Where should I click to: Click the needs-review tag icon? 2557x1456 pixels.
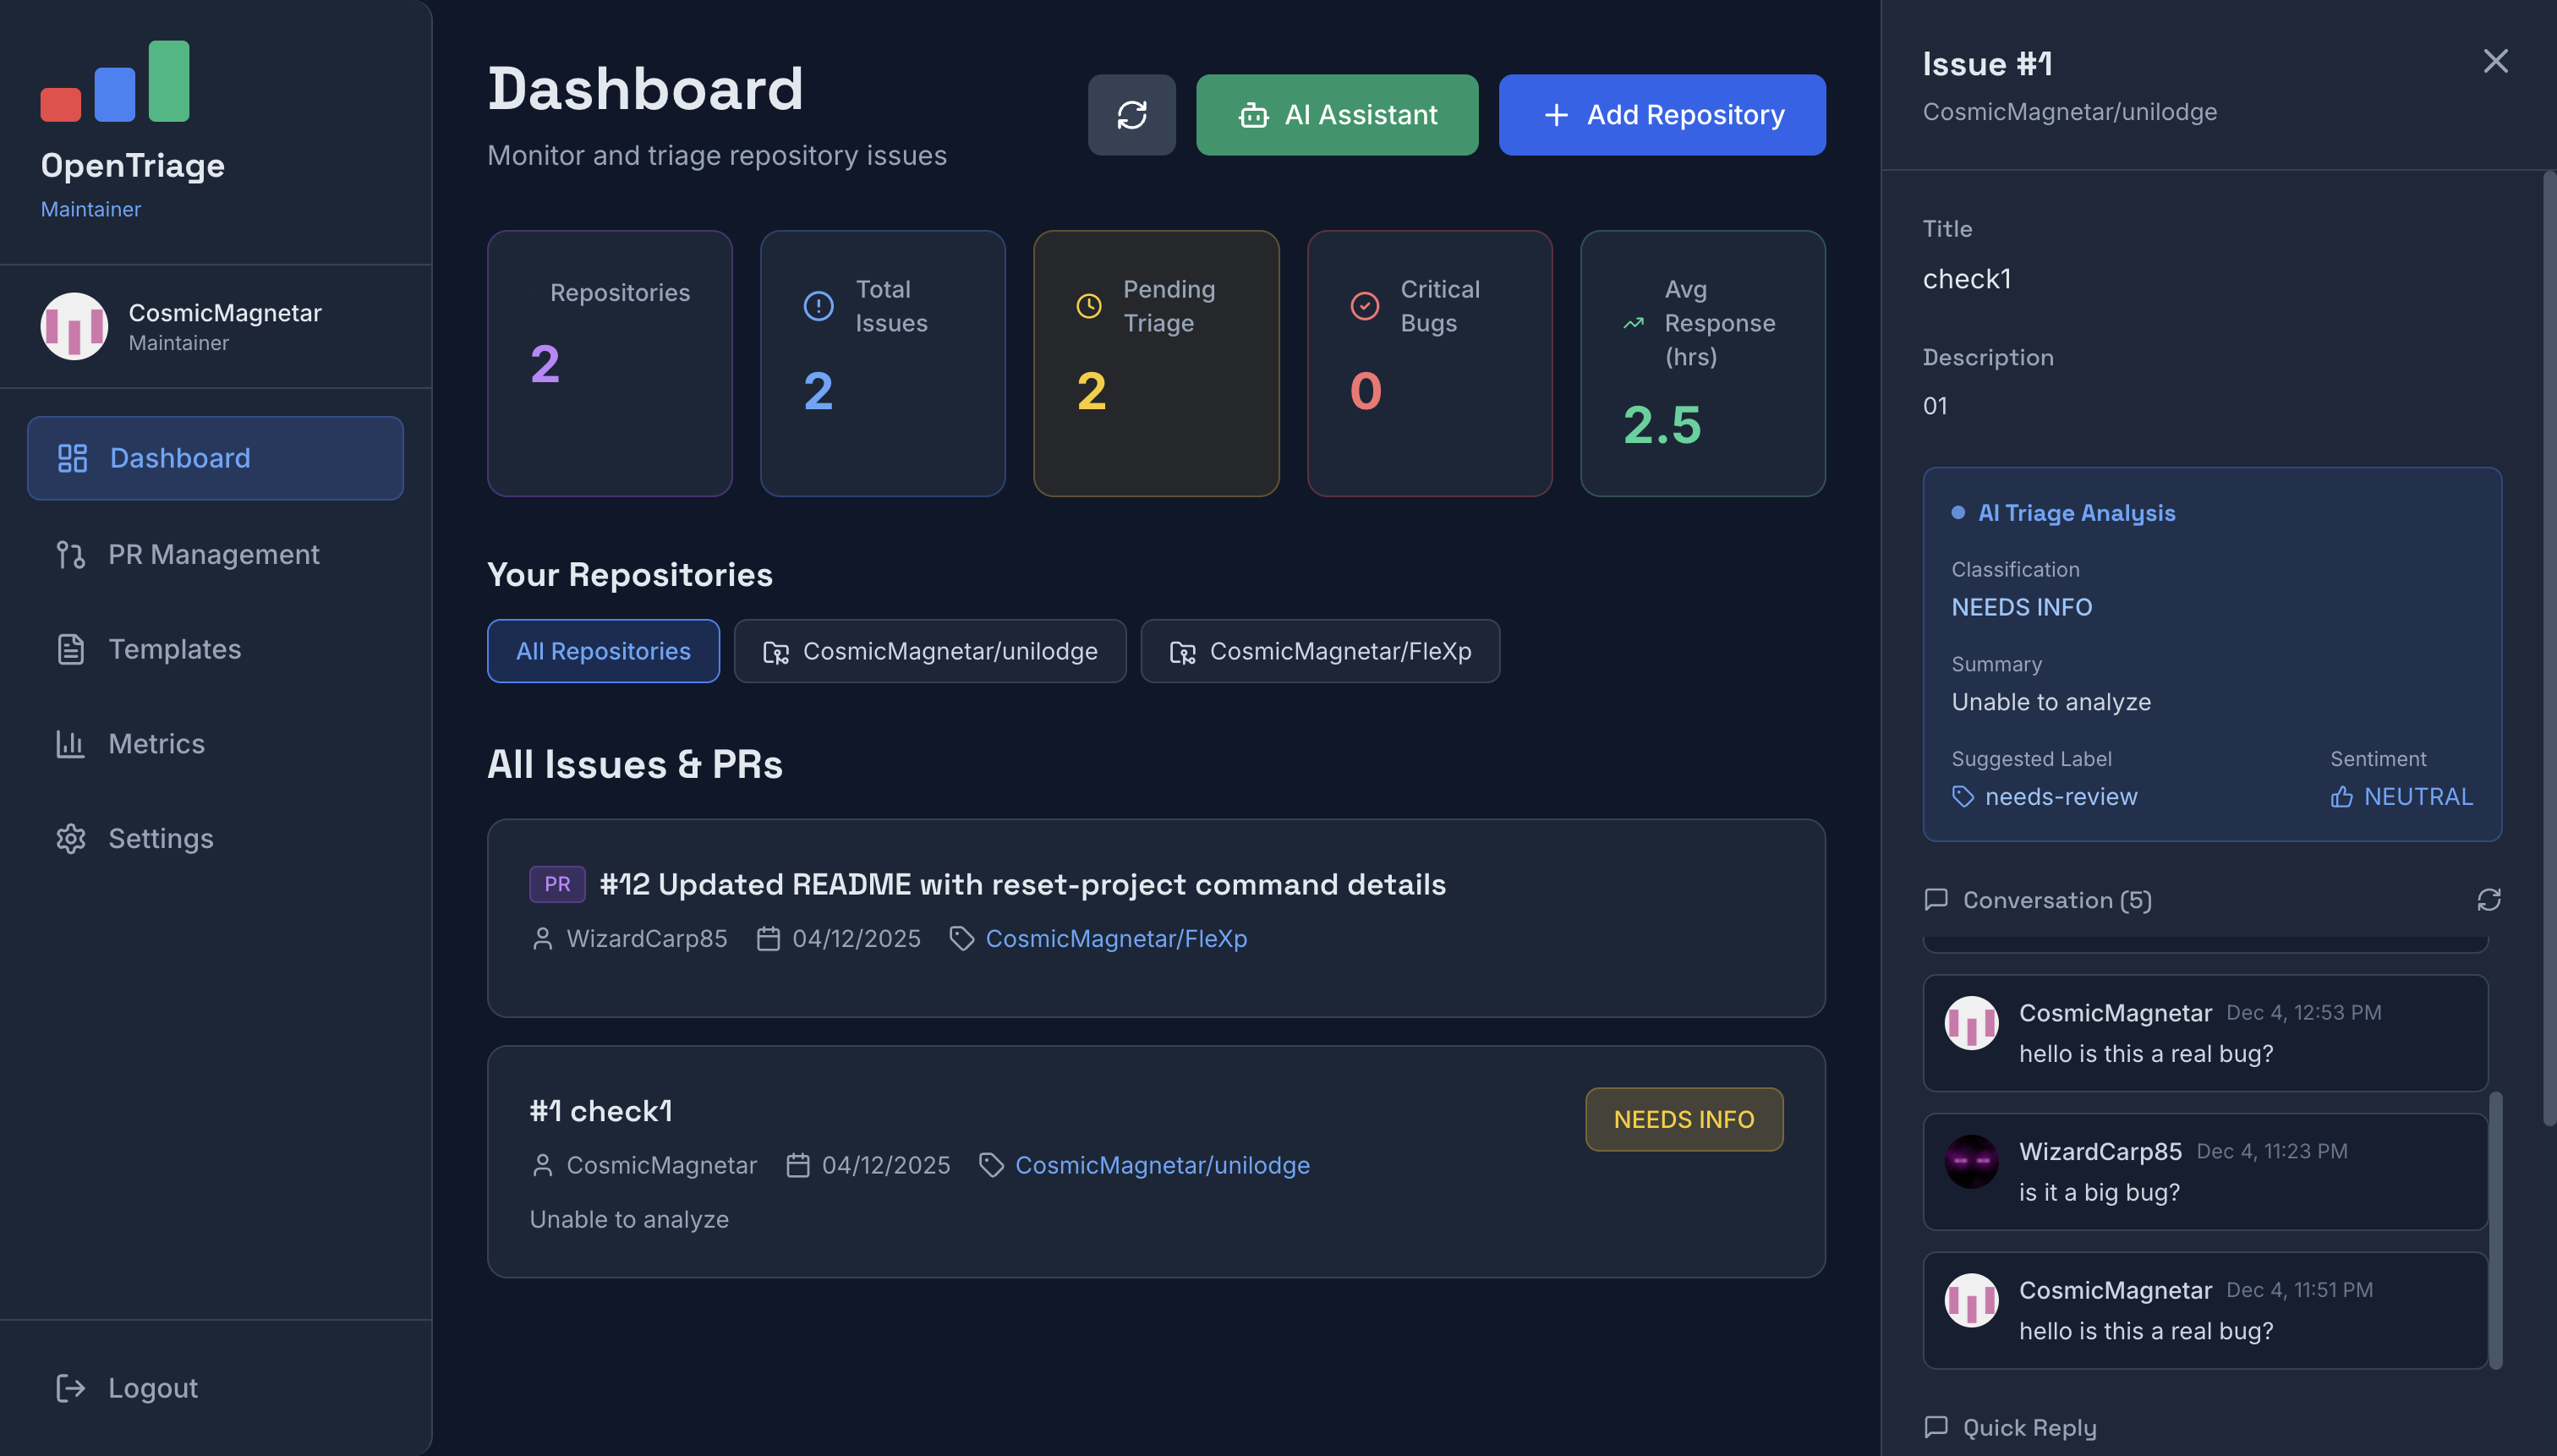[x=1961, y=796]
